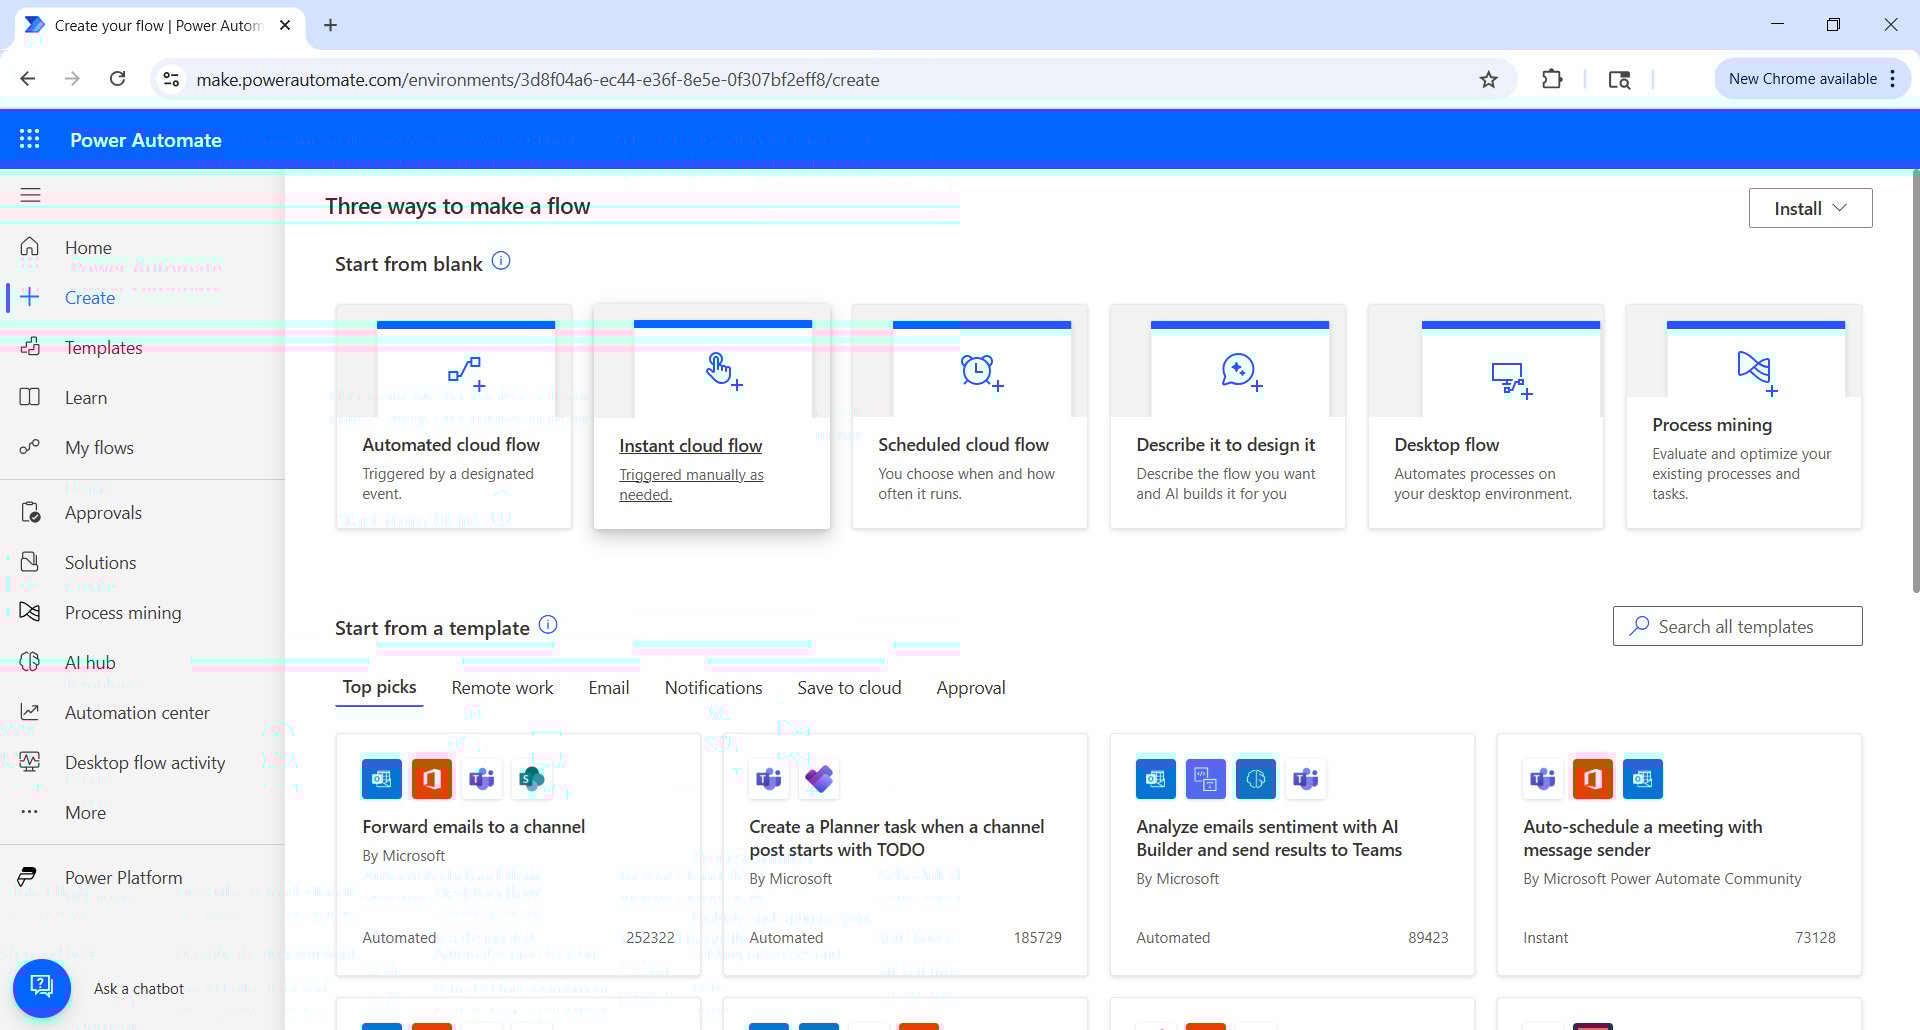Click info icon beside Start from blank
This screenshot has width=1920, height=1030.
pos(501,261)
